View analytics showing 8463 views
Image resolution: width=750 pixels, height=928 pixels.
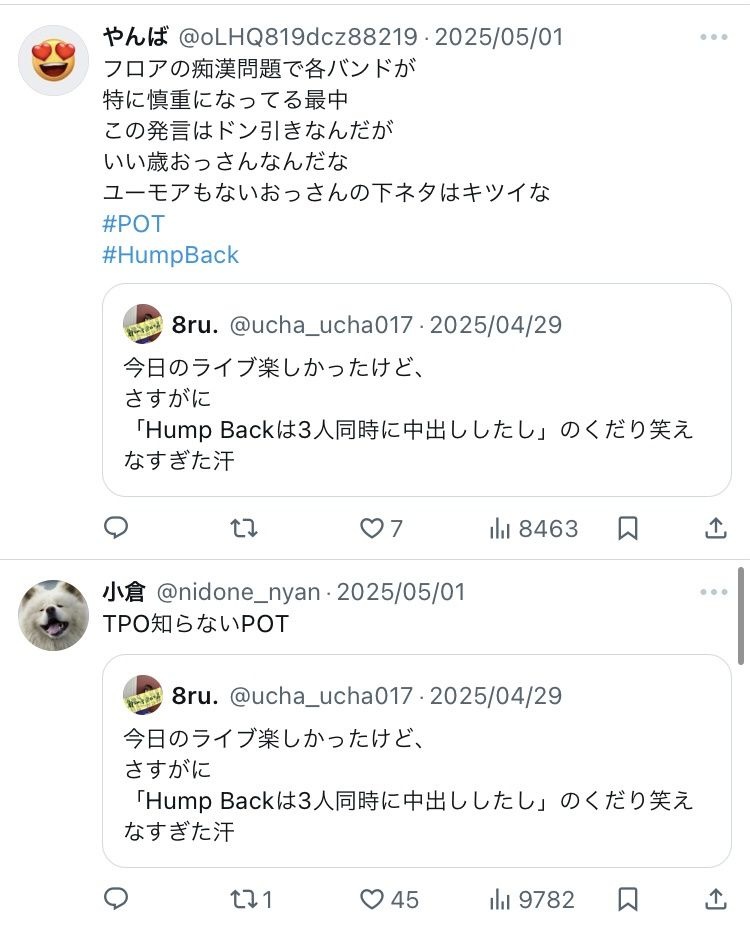(x=534, y=528)
